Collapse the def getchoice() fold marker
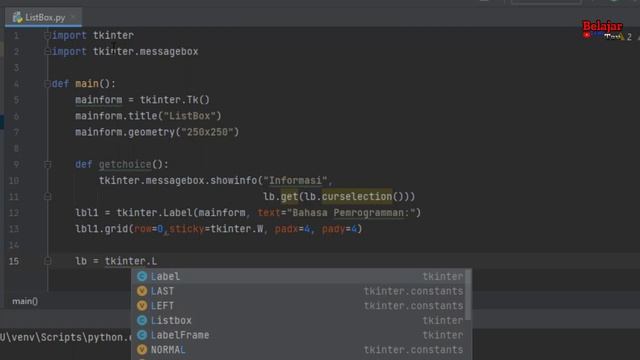The width and height of the screenshot is (640, 360). [47, 164]
